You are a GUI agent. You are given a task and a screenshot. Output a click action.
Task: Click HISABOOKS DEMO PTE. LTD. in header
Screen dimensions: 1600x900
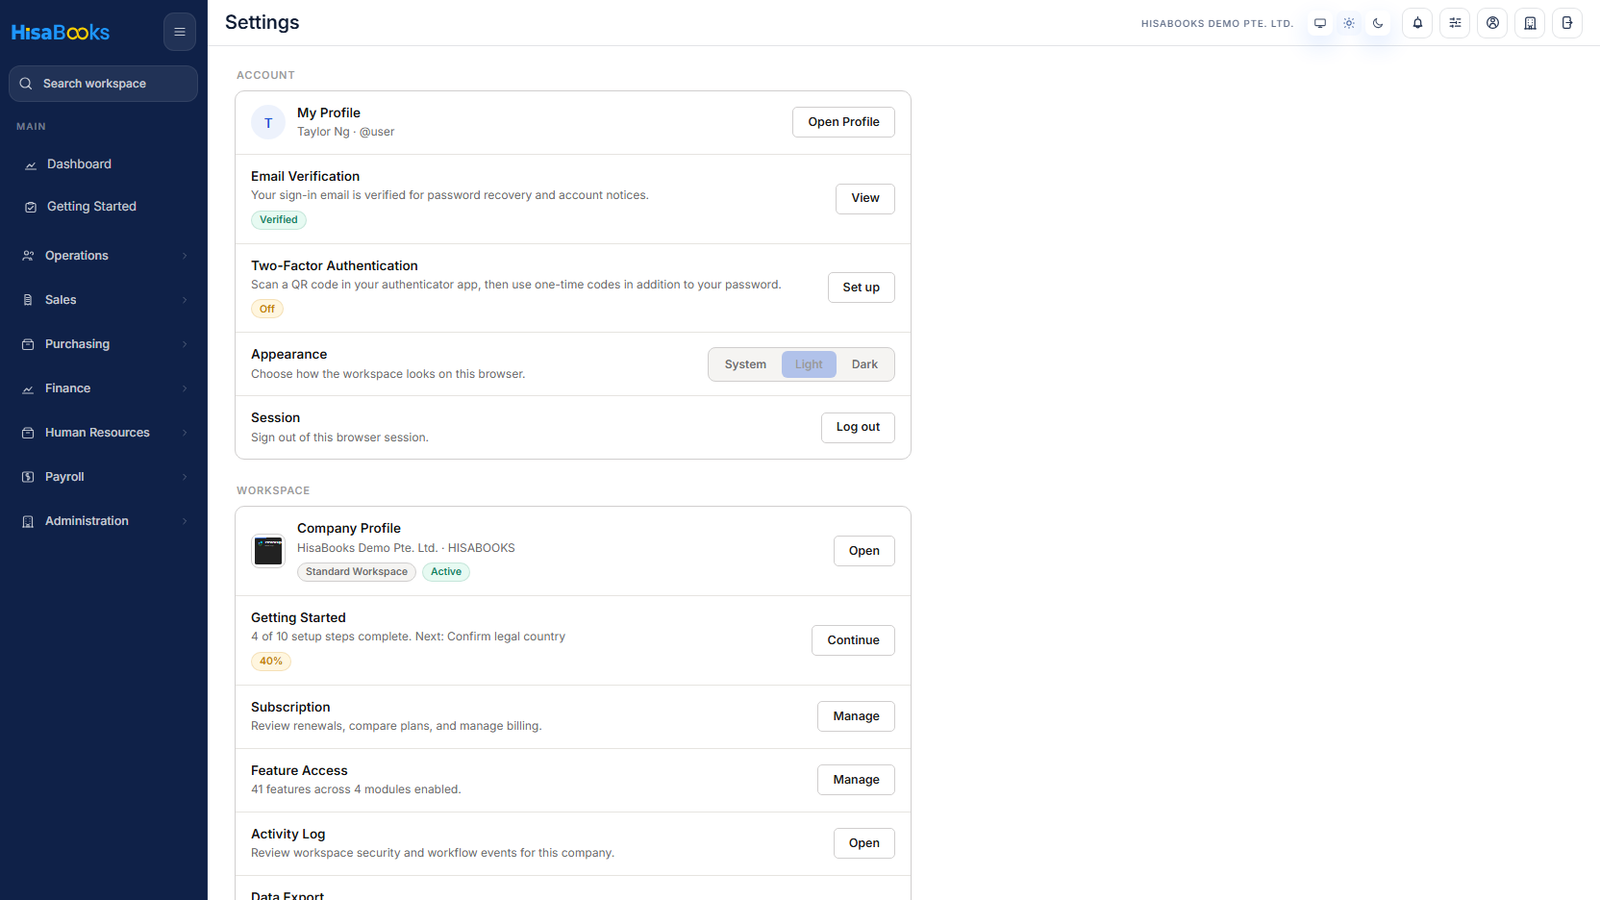1217,23
